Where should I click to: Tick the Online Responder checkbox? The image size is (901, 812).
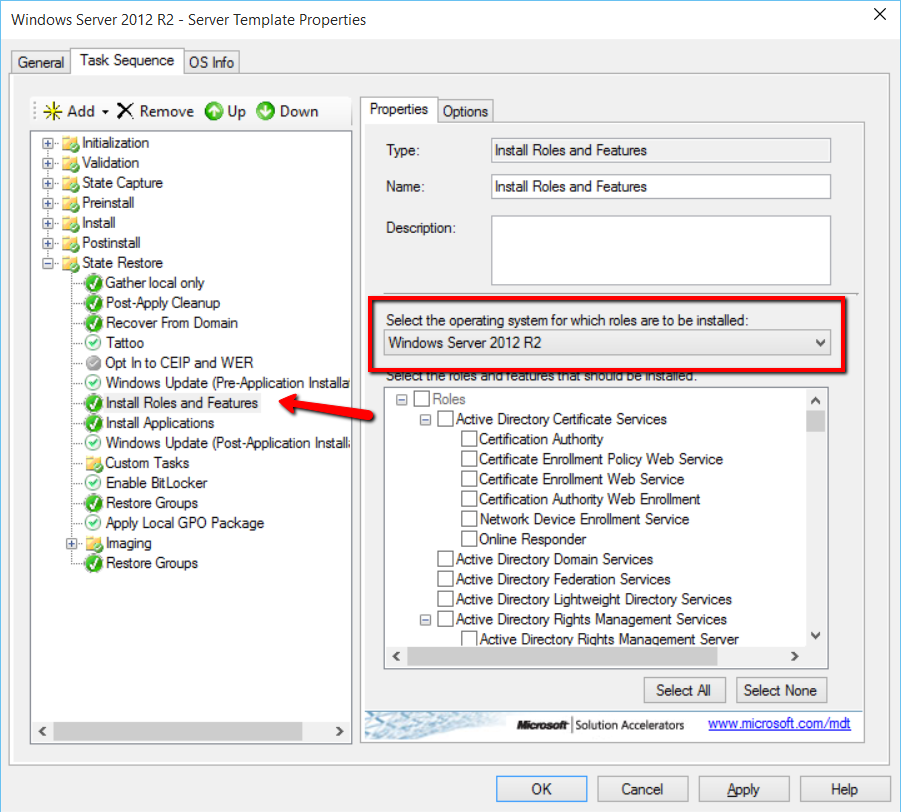point(469,539)
